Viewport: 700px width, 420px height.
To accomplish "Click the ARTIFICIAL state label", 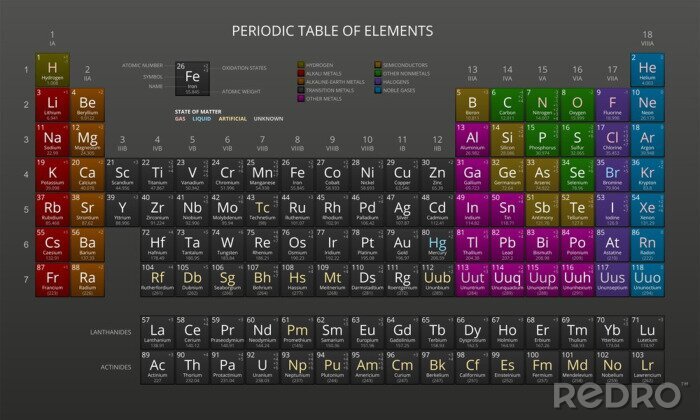I will (x=233, y=119).
